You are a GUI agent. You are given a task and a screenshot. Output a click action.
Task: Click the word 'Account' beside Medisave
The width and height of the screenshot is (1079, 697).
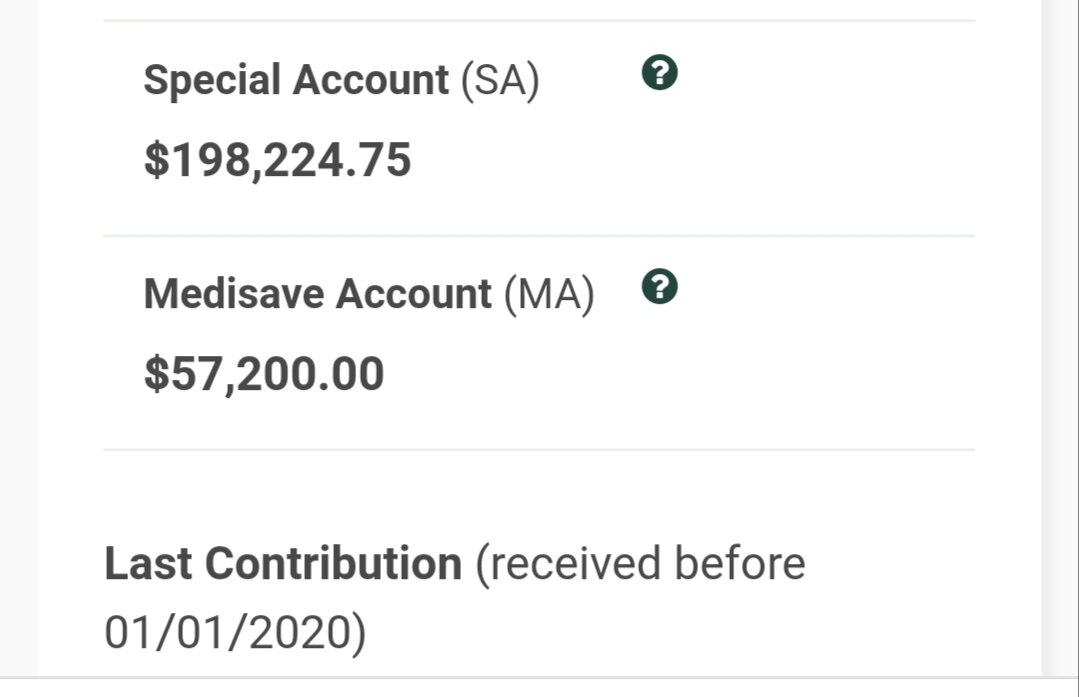[413, 294]
